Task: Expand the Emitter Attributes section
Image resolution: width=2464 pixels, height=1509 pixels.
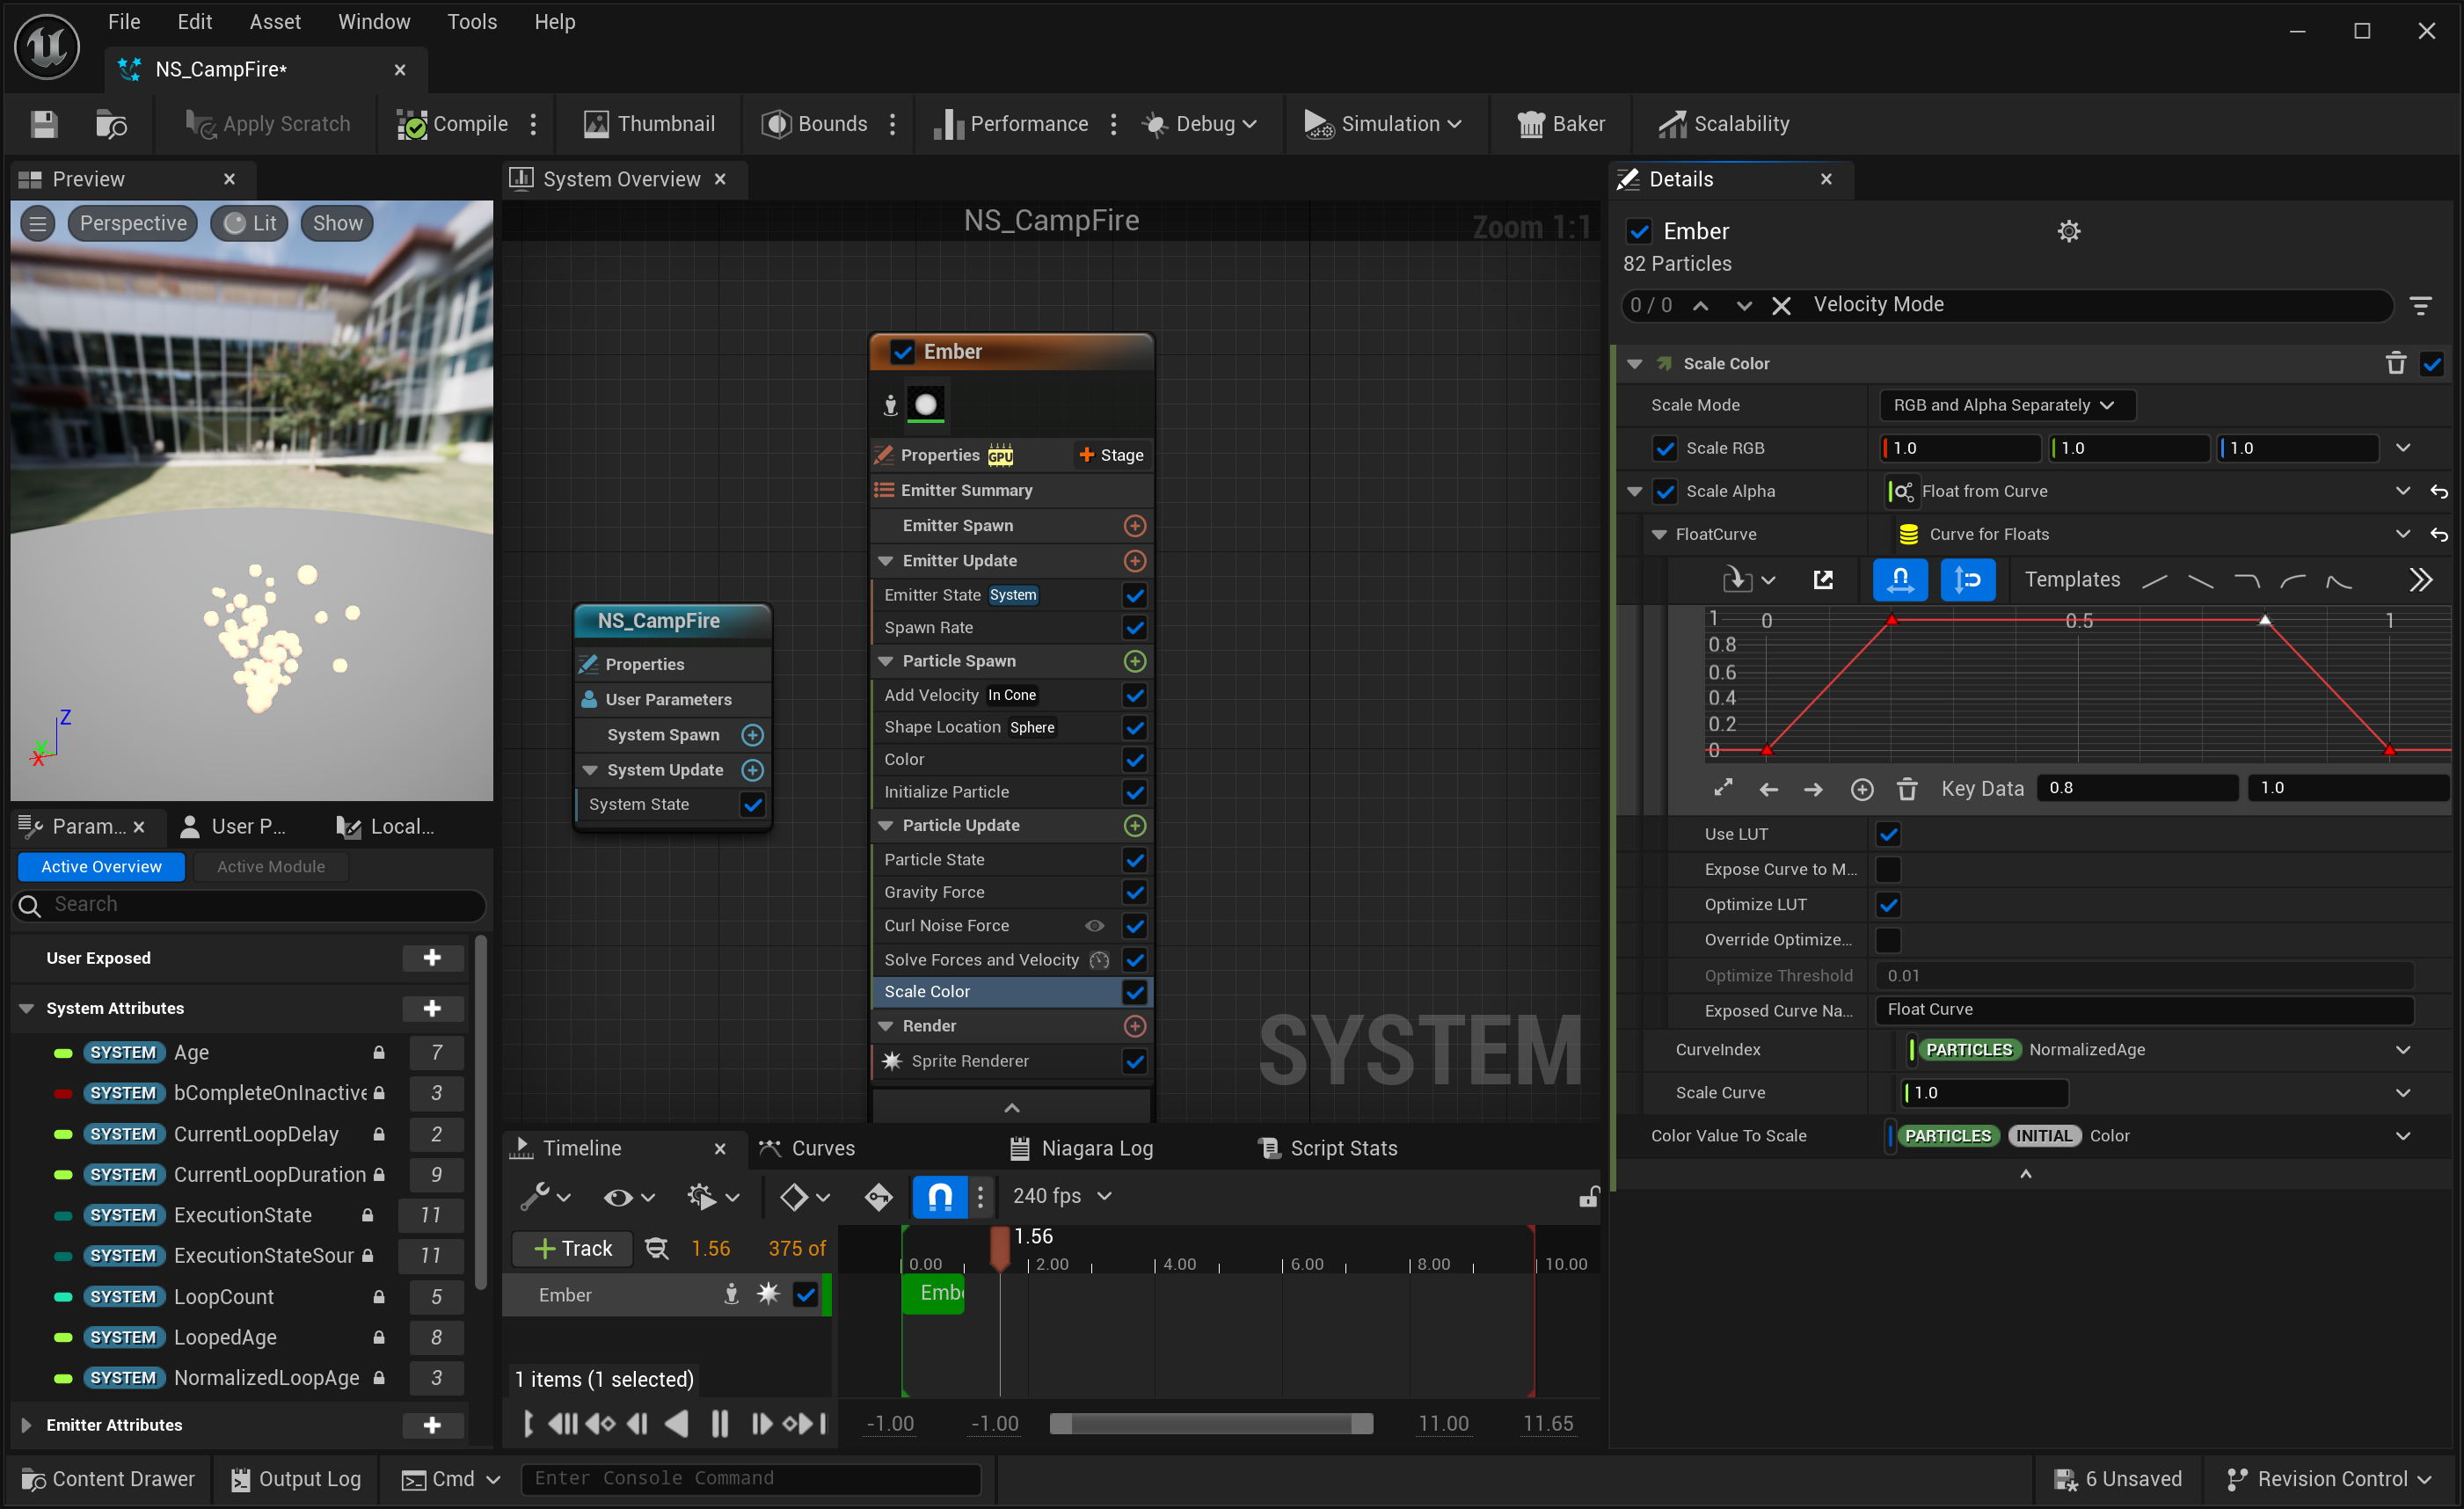Action: pos(26,1425)
